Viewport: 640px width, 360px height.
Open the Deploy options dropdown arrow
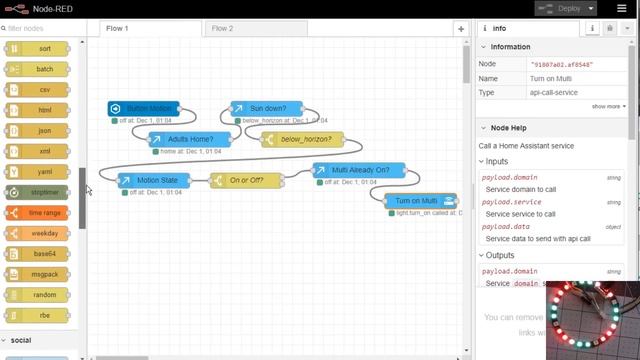[x=591, y=8]
